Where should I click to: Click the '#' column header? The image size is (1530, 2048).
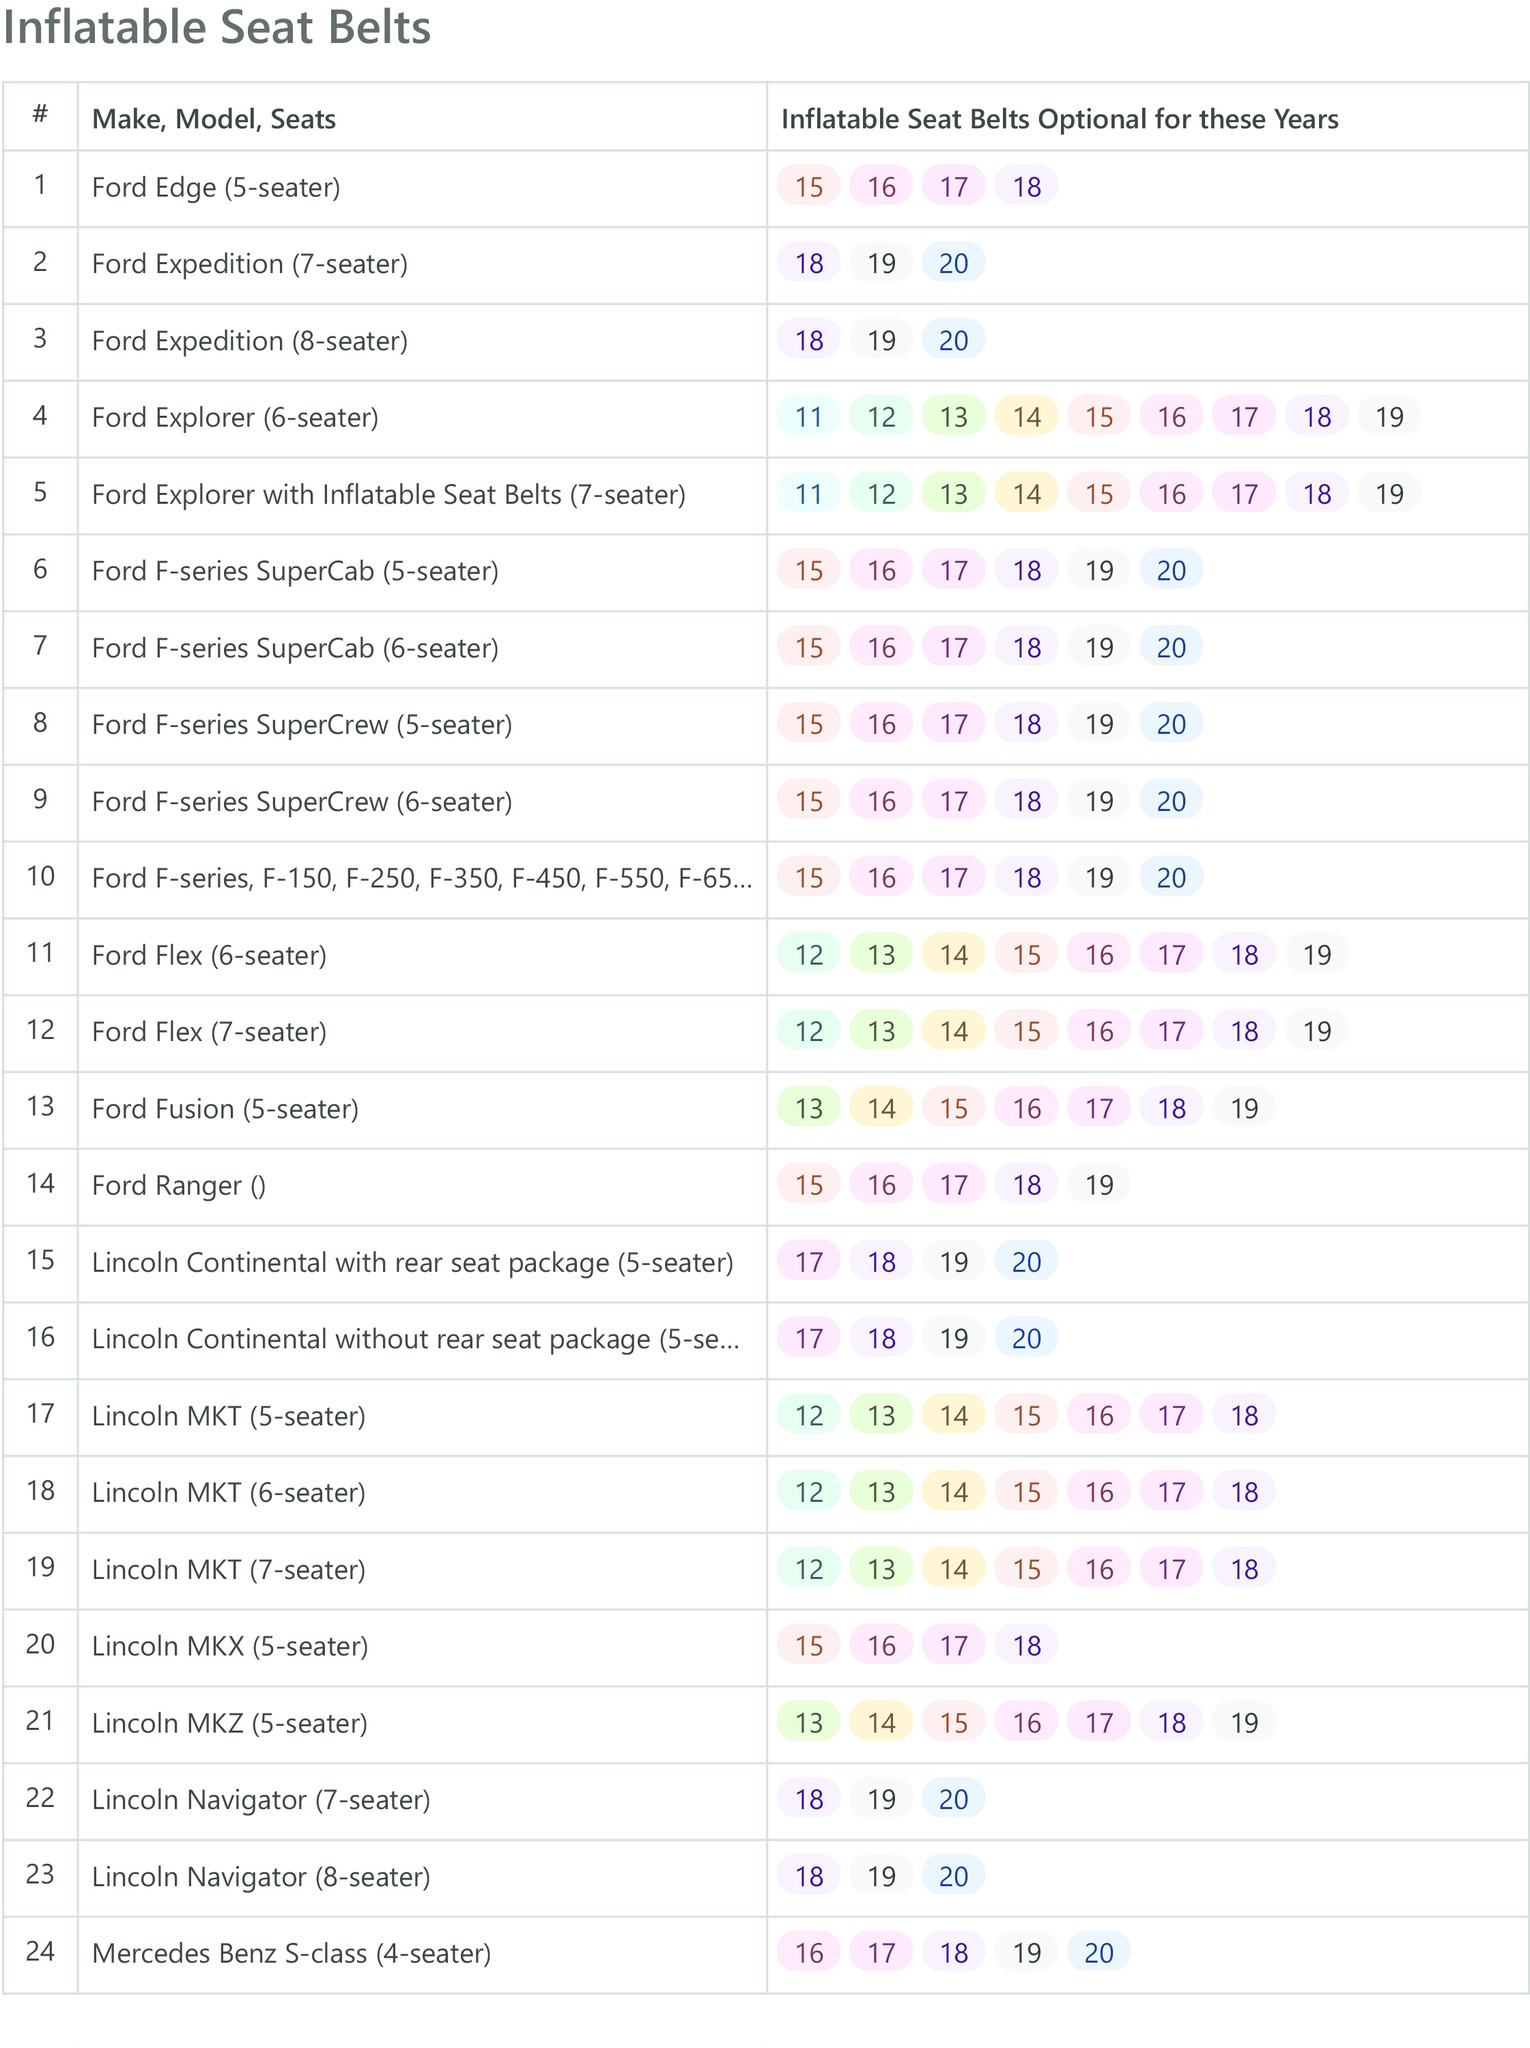40,115
